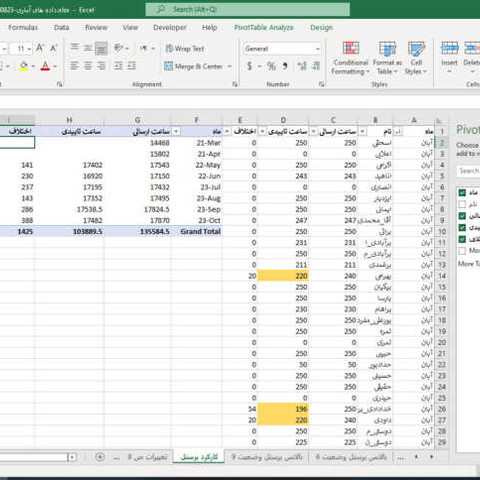Click the Decrease Font Size icon
The width and height of the screenshot is (480, 480).
pos(54,48)
